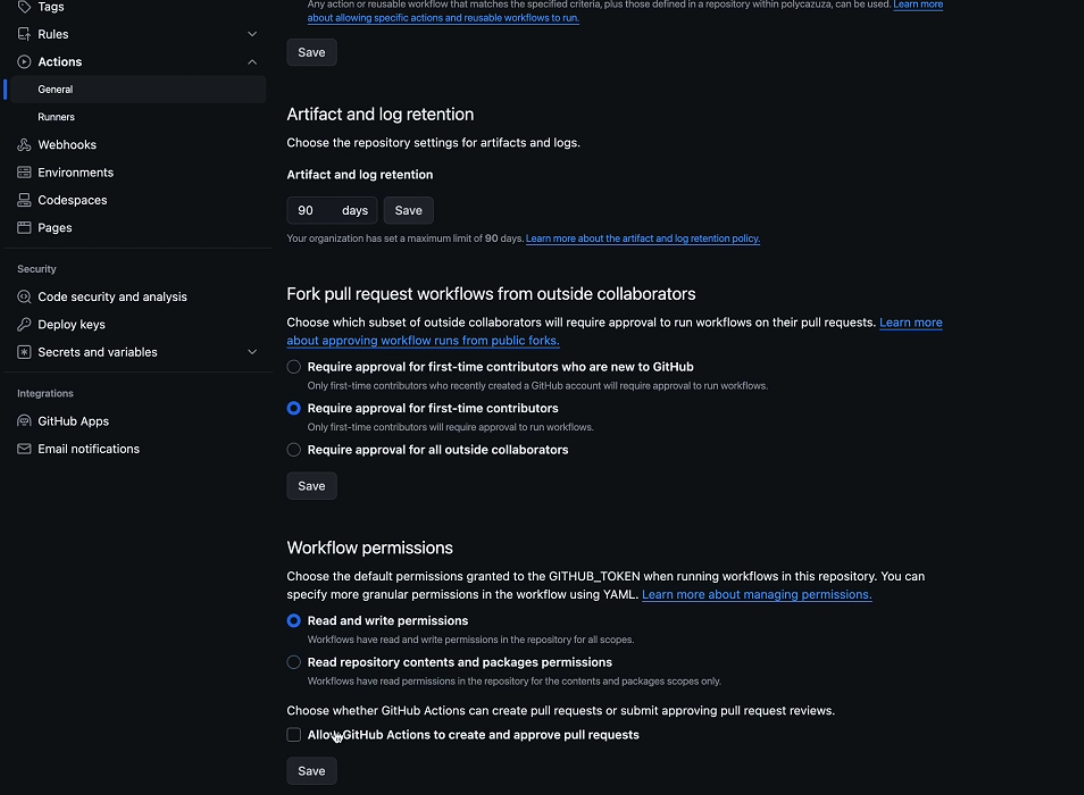Collapse the Actions section chevron

pos(252,62)
